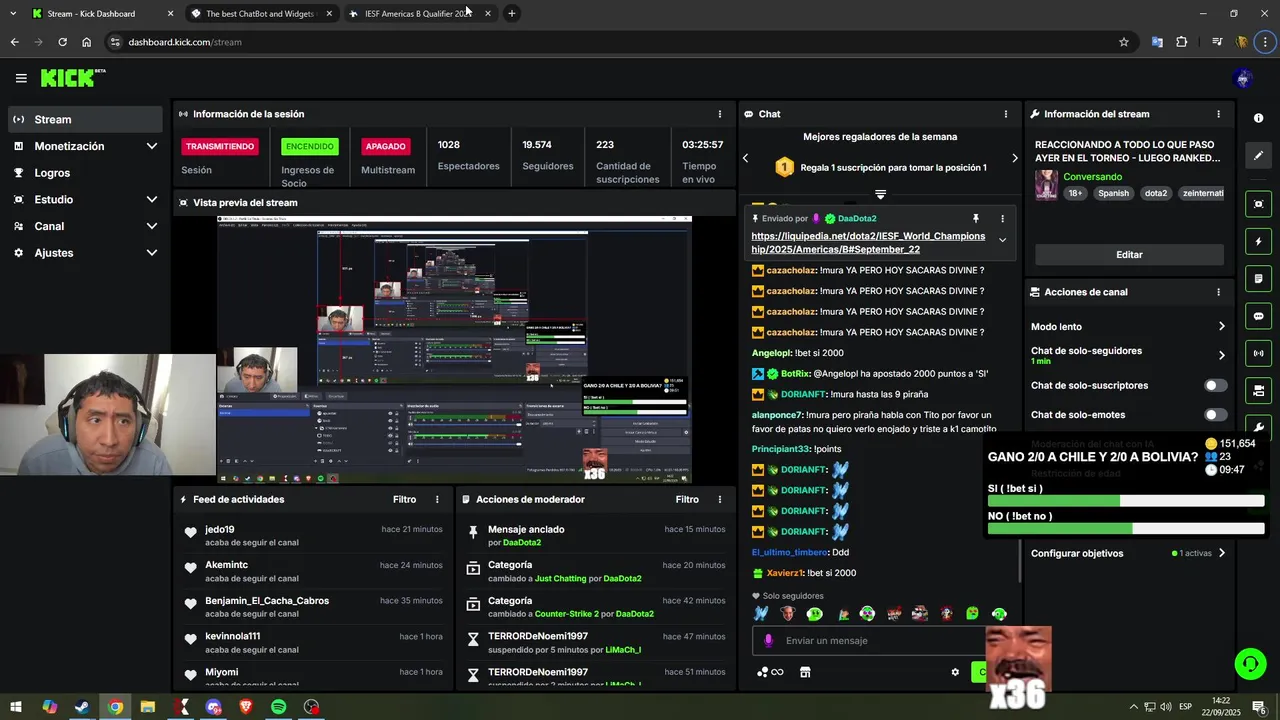Open chat settings gear icon

tap(955, 672)
